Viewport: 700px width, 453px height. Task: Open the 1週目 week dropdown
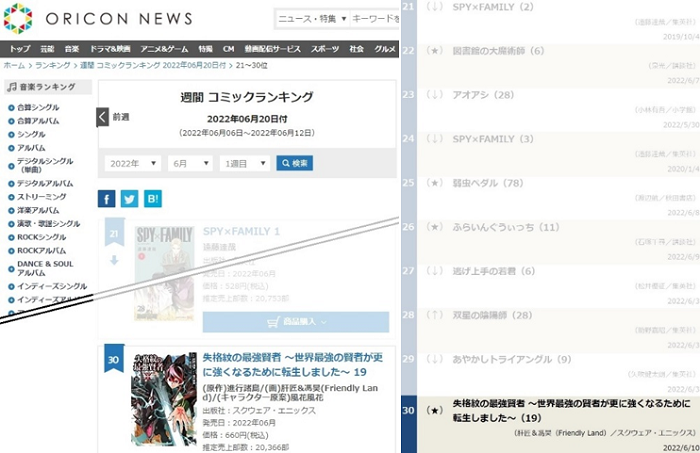tap(245, 163)
